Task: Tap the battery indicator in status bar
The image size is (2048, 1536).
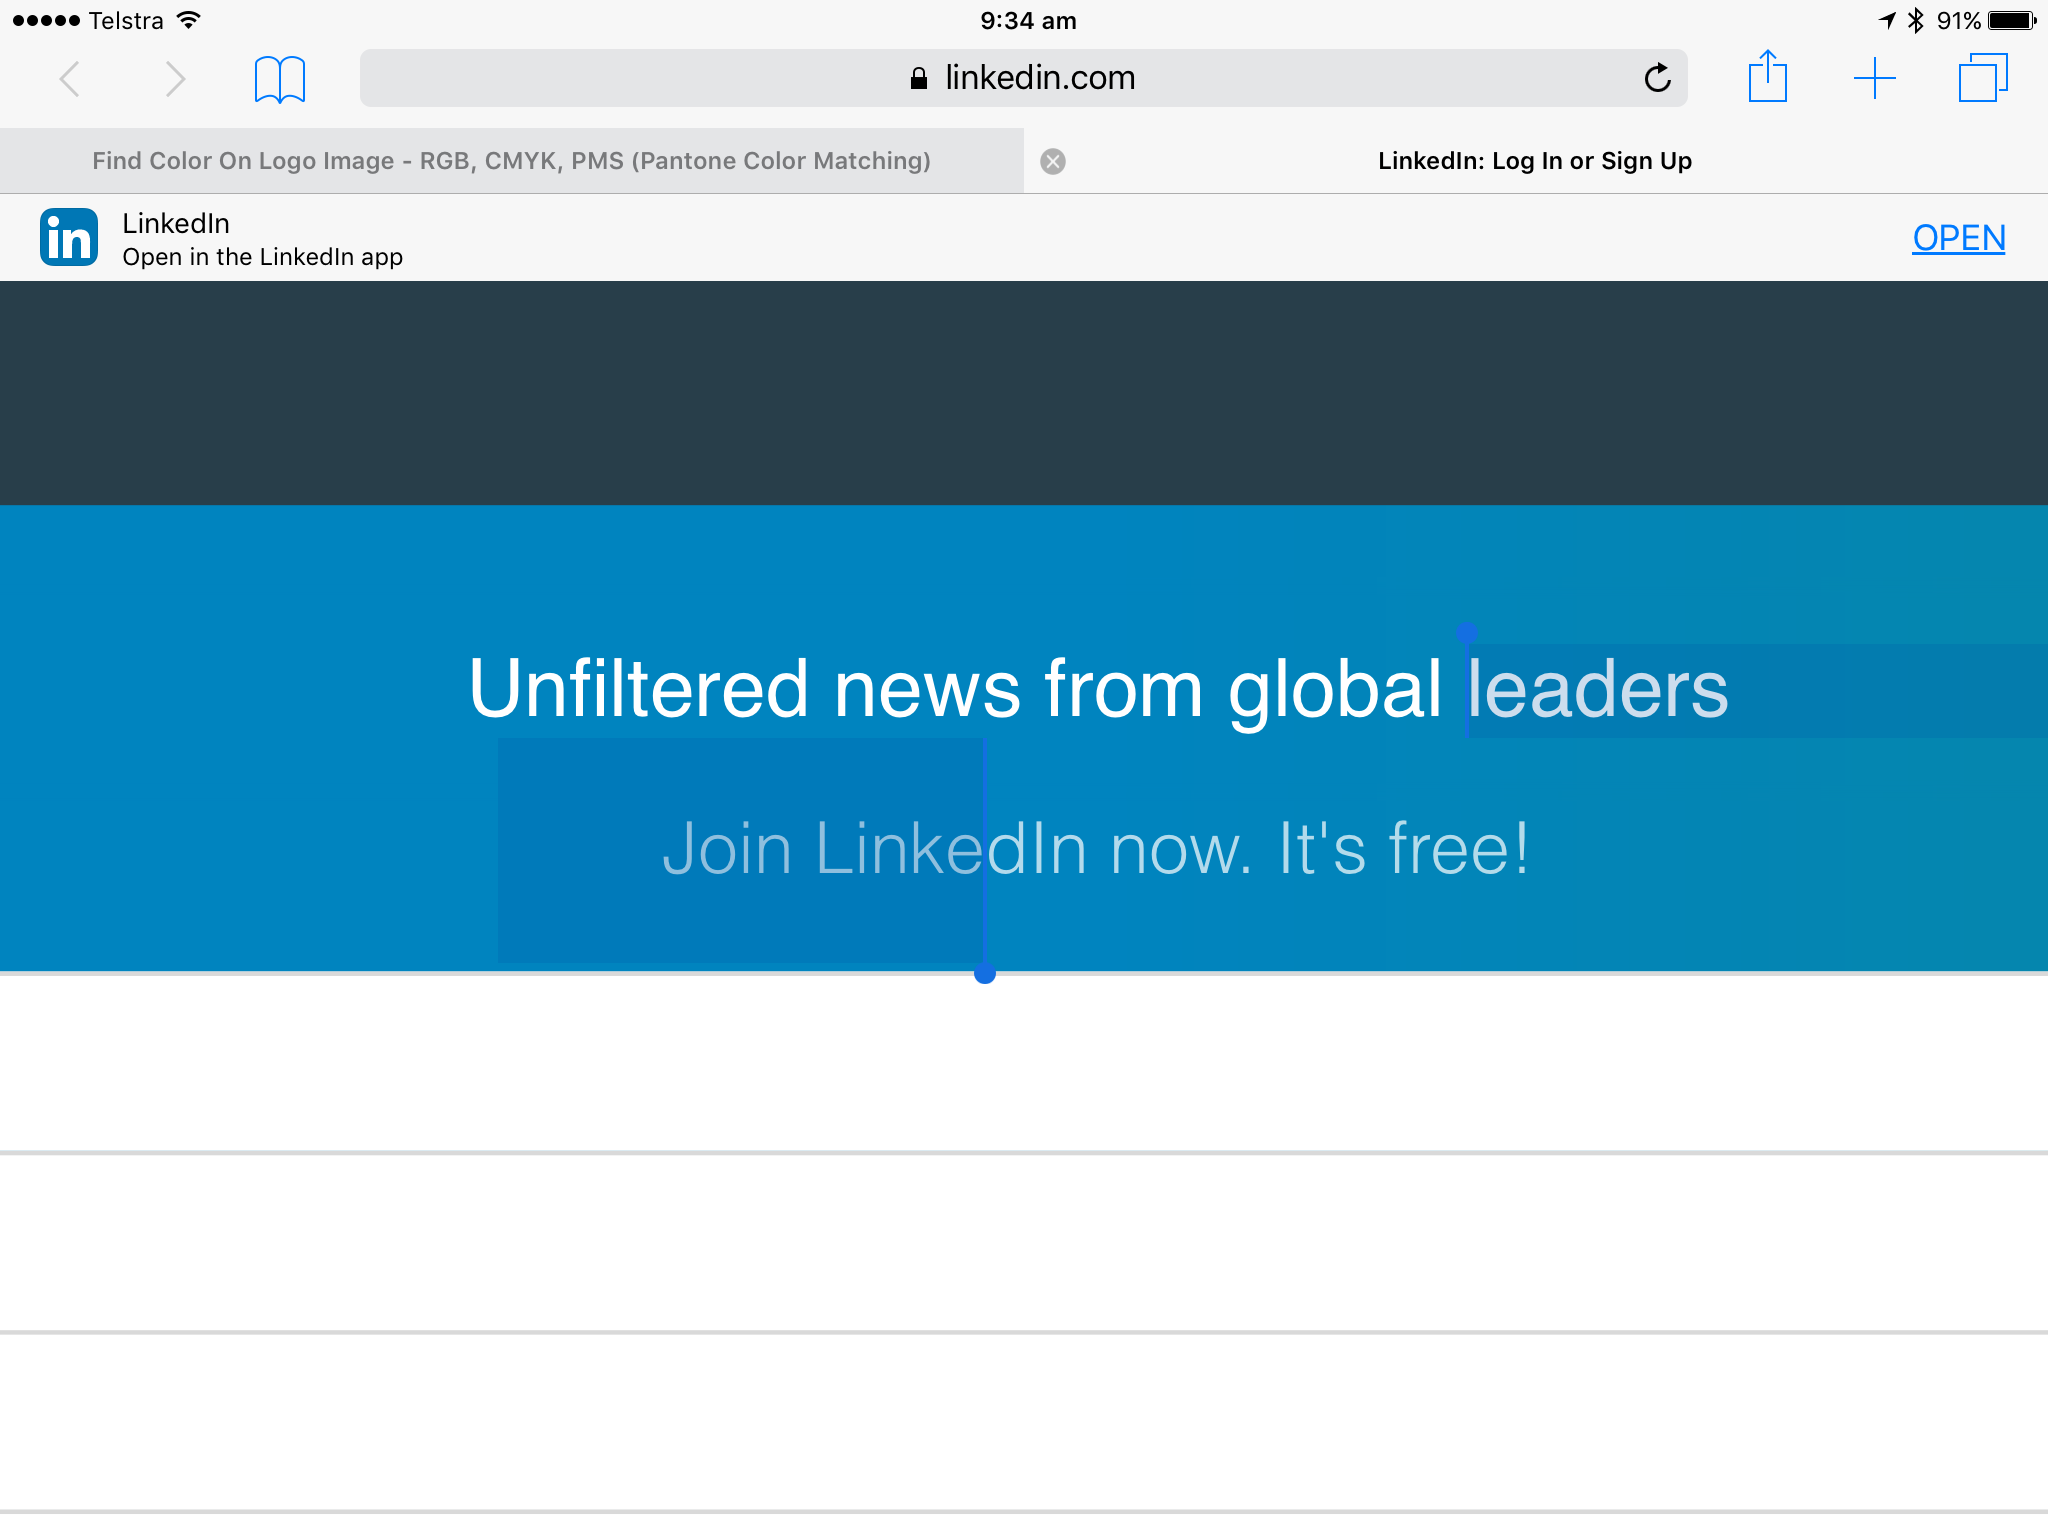Action: pos(2011,21)
